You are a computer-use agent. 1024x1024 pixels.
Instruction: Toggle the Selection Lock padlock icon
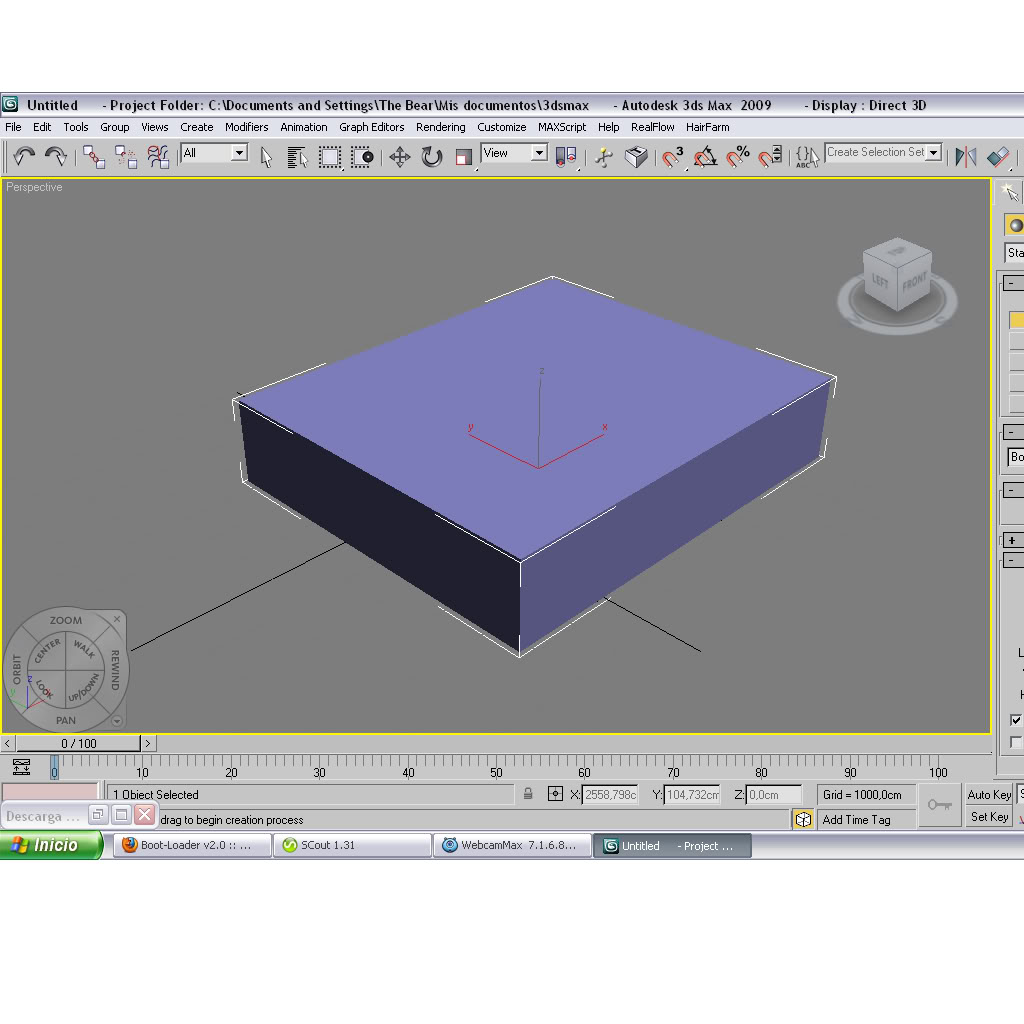click(x=528, y=794)
